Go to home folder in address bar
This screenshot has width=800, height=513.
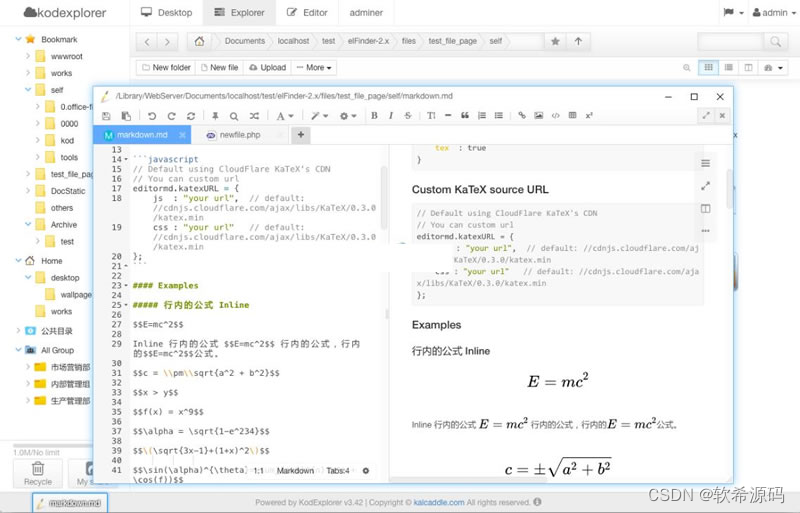(199, 41)
